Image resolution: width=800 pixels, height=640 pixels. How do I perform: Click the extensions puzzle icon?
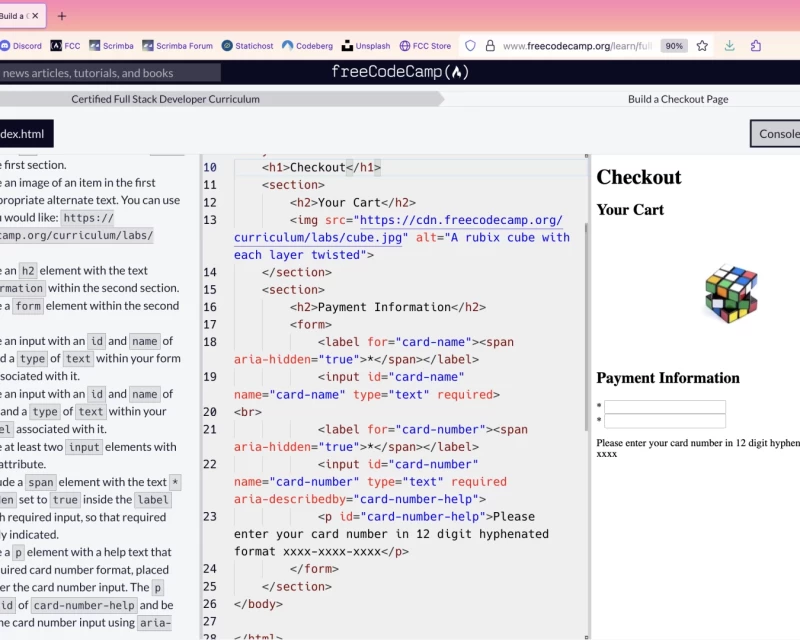tap(755, 45)
